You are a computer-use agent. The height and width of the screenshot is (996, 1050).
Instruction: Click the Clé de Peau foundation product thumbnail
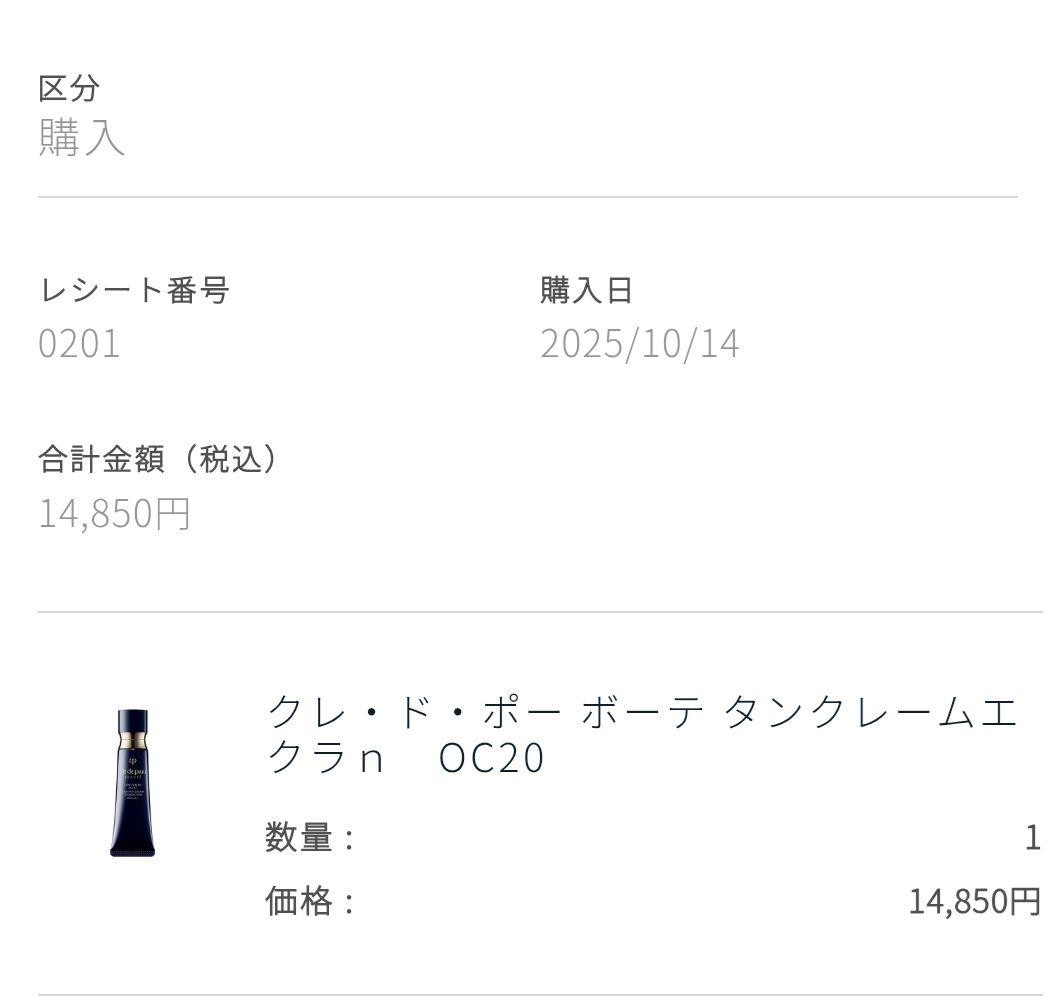click(132, 783)
